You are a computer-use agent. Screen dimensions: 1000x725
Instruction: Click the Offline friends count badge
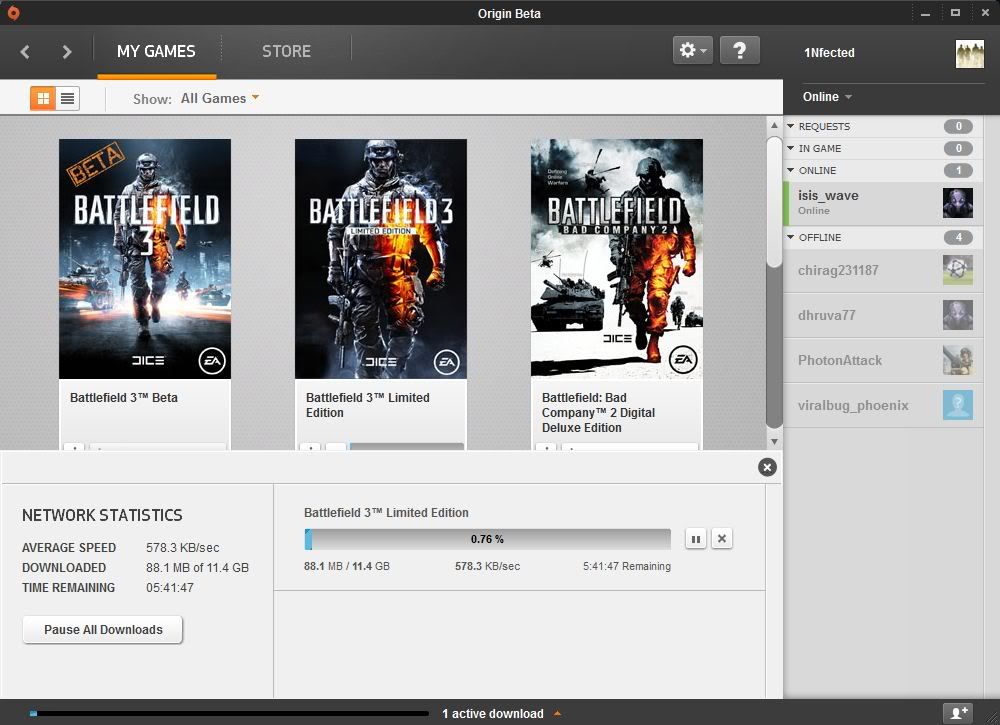coord(958,237)
